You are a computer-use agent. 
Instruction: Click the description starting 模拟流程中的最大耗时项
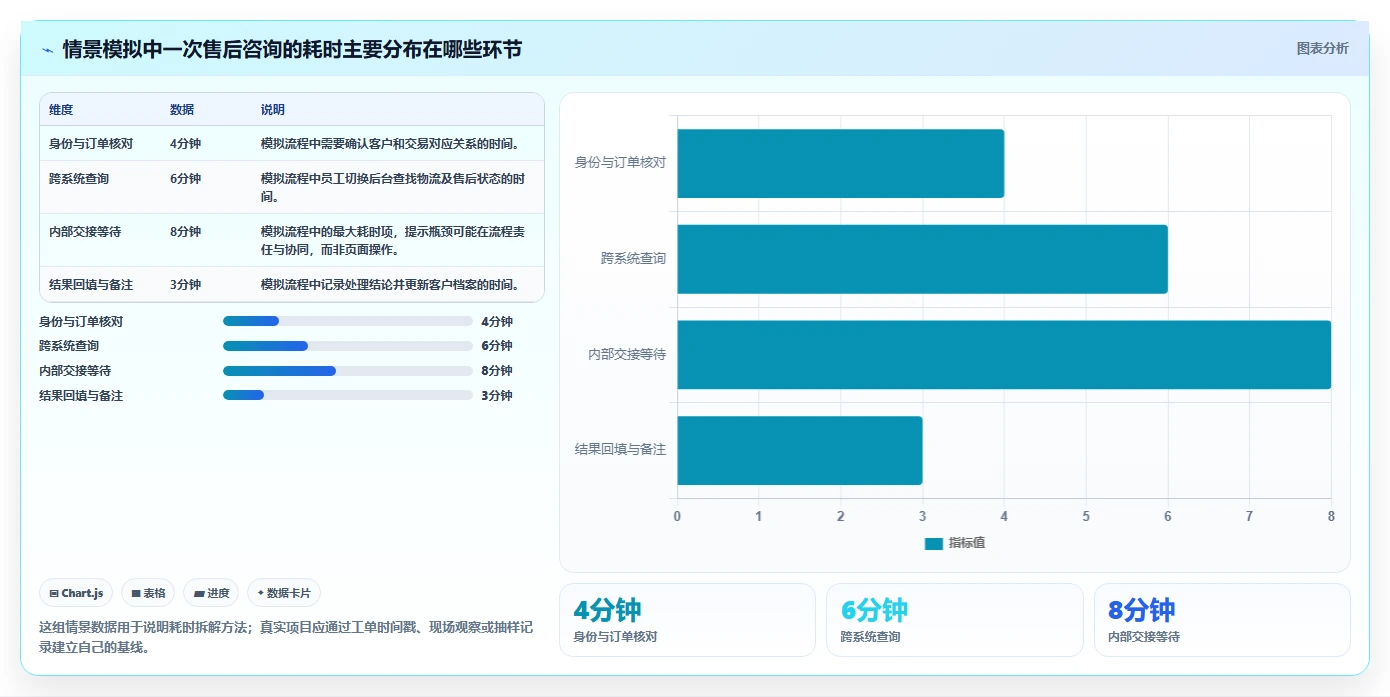tap(393, 240)
